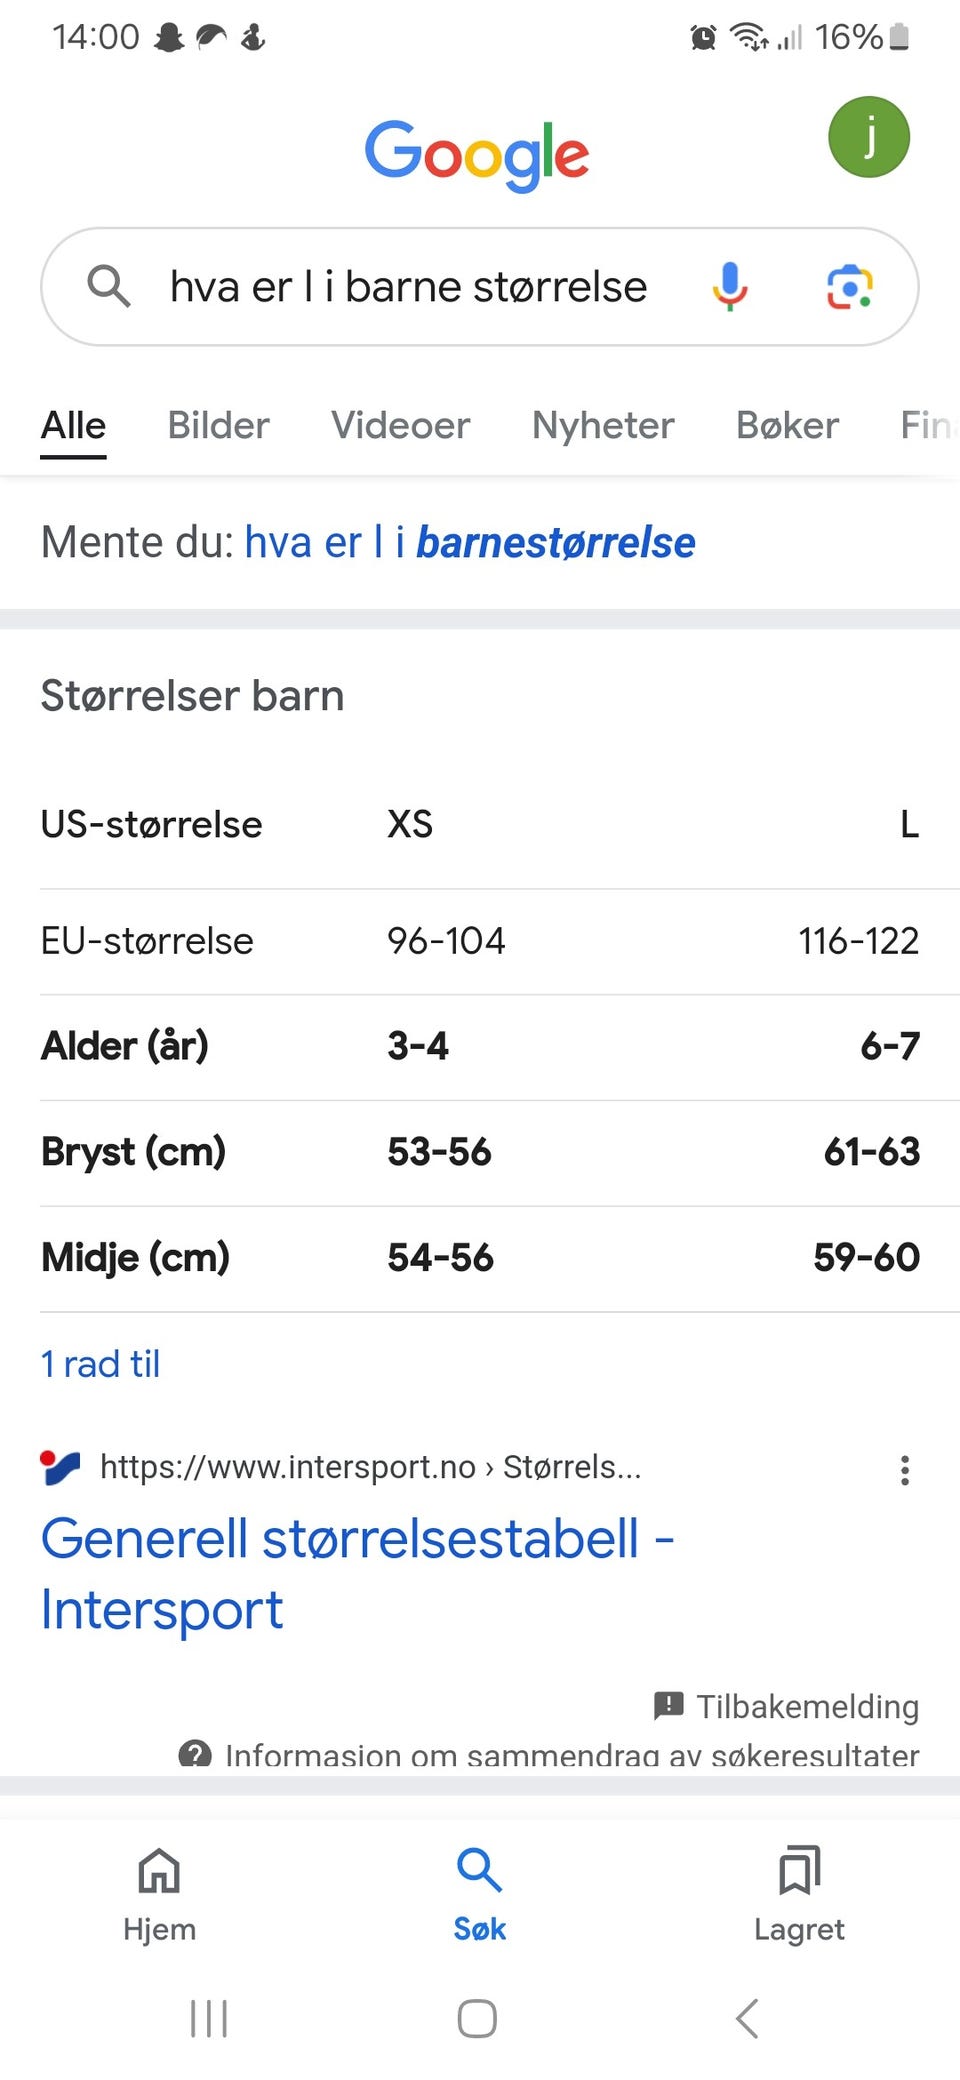
Task: Tap the magnifier icon in search bar
Action: click(108, 287)
